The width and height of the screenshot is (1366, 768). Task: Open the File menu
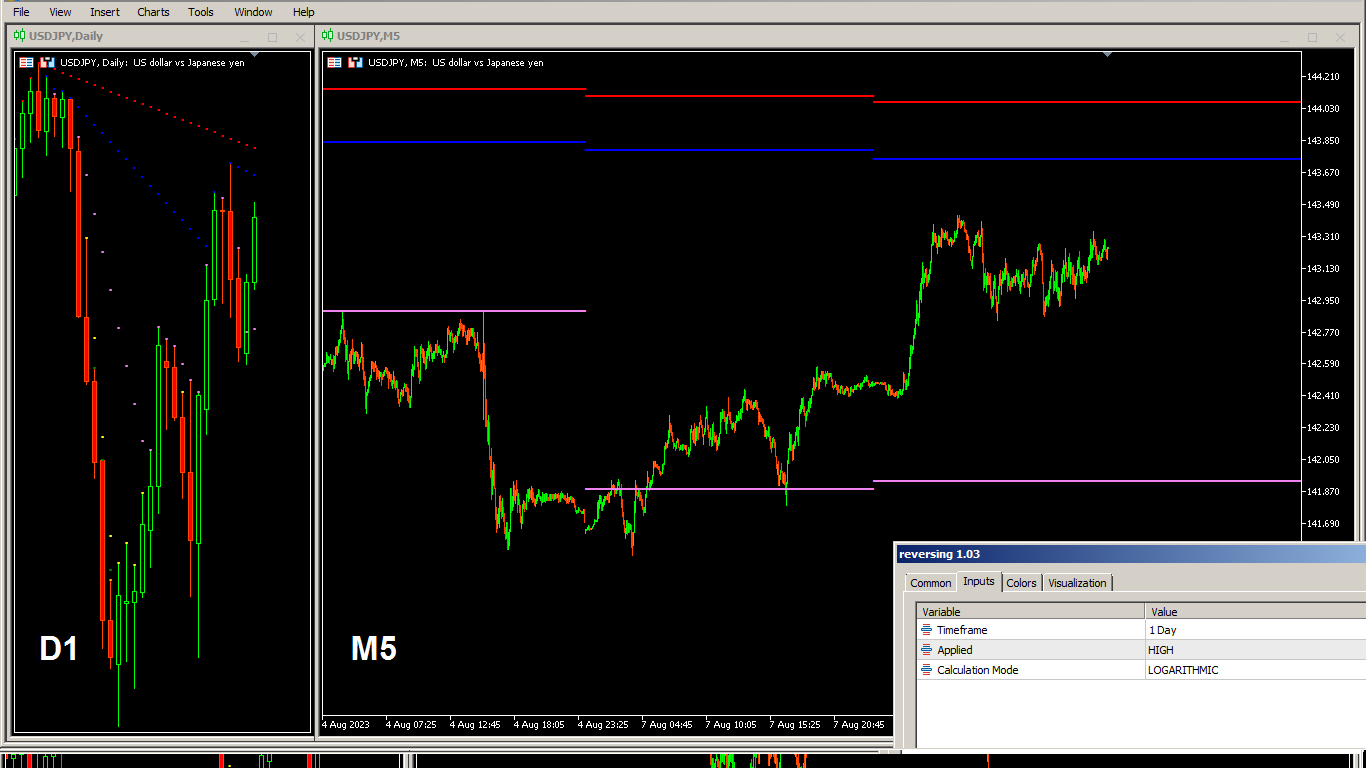[21, 12]
